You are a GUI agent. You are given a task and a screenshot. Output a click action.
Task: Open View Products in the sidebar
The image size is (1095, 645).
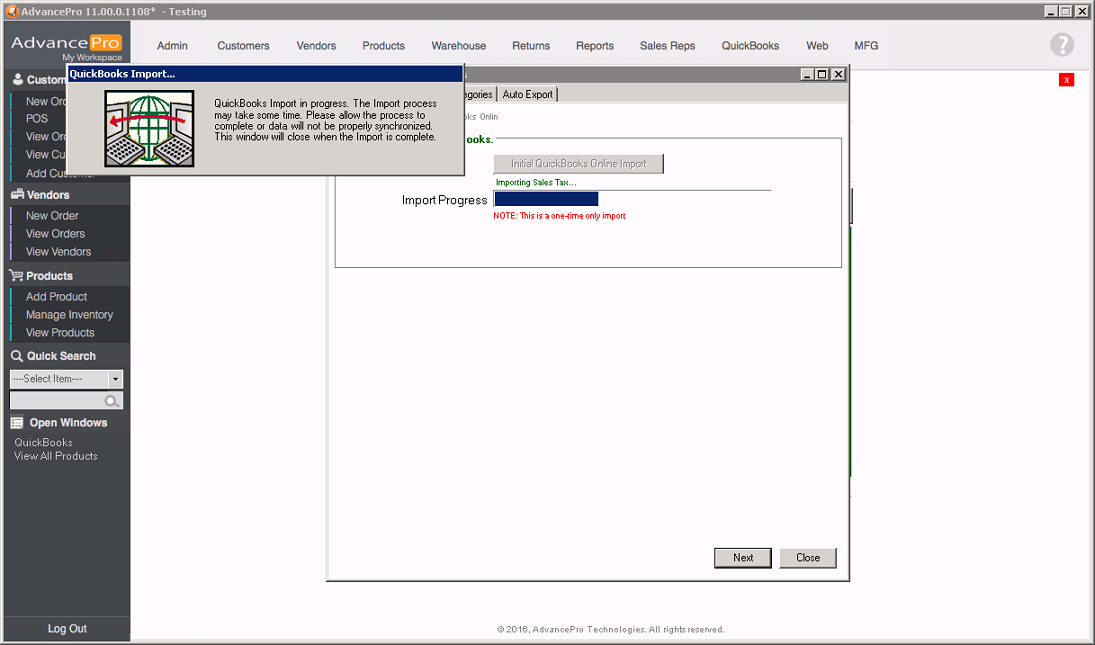click(x=60, y=333)
